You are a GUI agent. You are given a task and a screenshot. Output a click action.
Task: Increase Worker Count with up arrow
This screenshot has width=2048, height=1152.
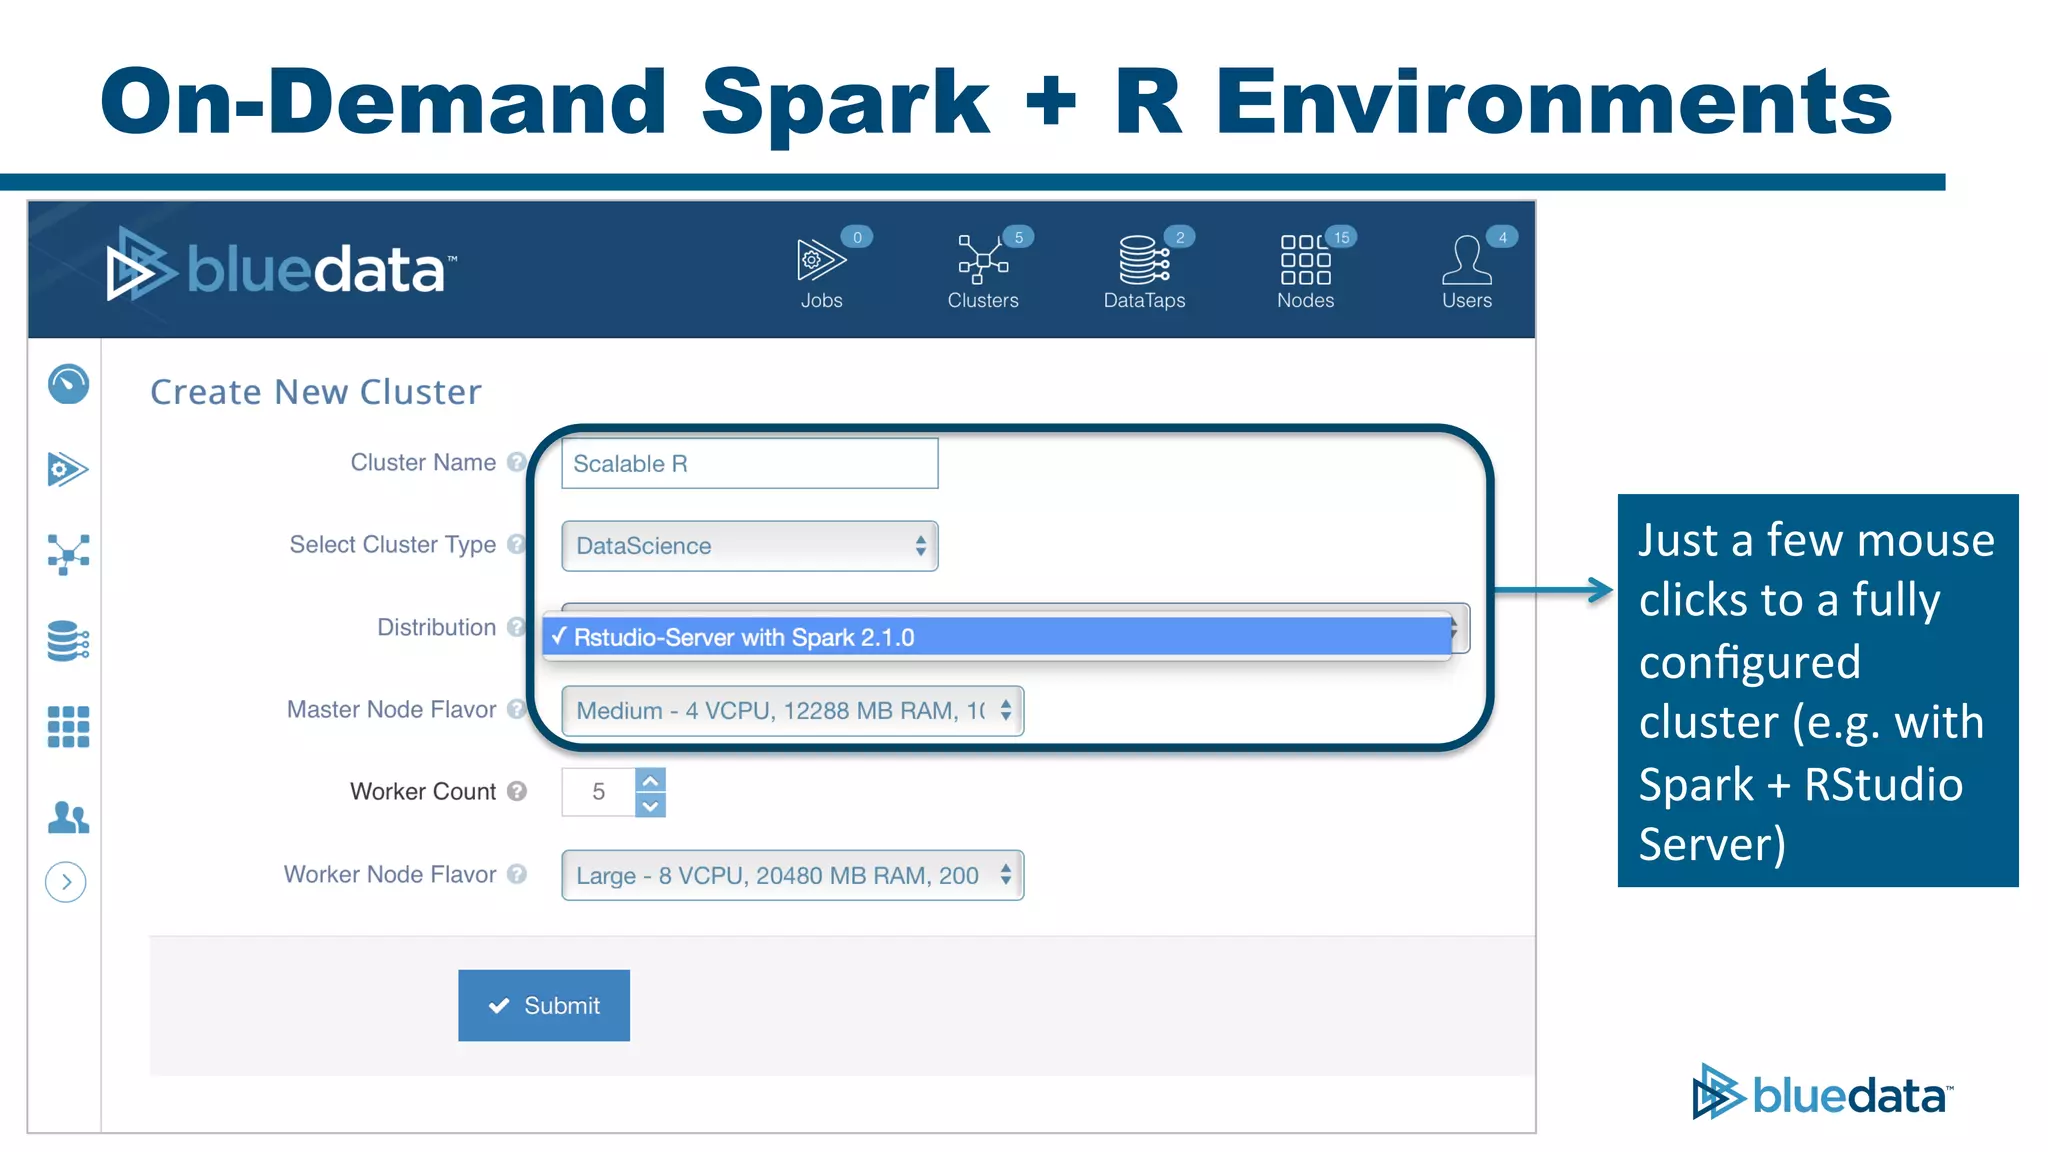coord(650,781)
